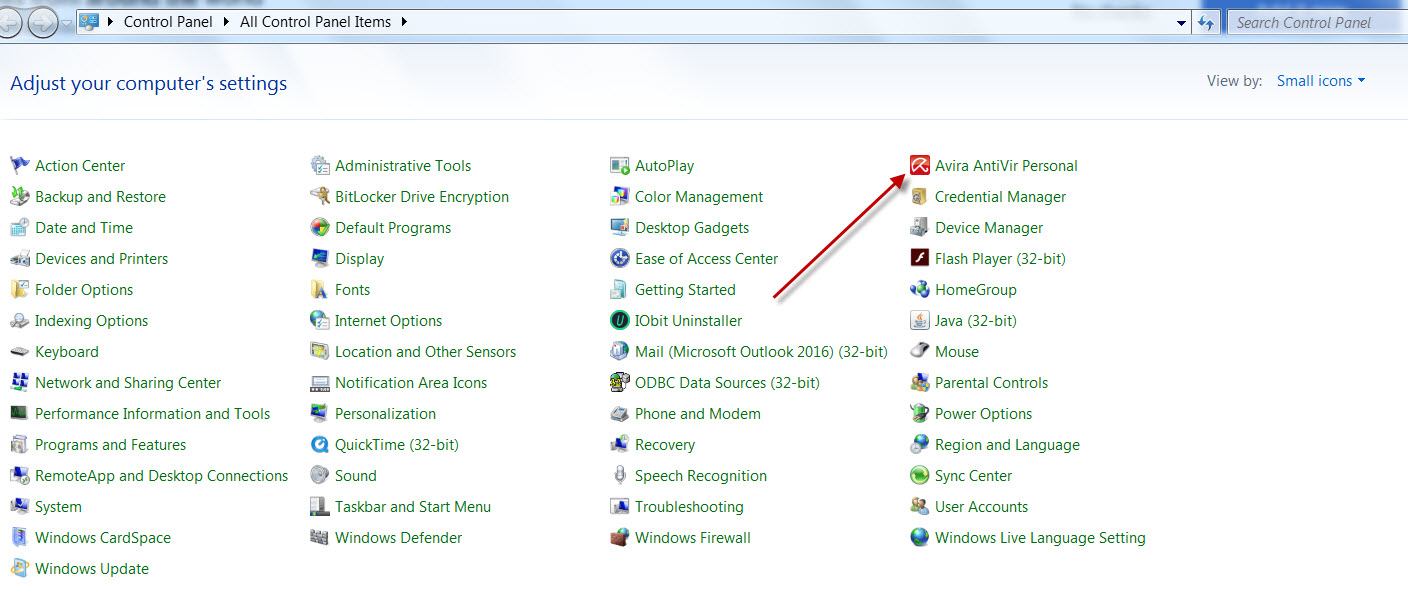The height and width of the screenshot is (602, 1408).
Task: Open ODBC Data Sources (32-bit) link
Action: (727, 383)
